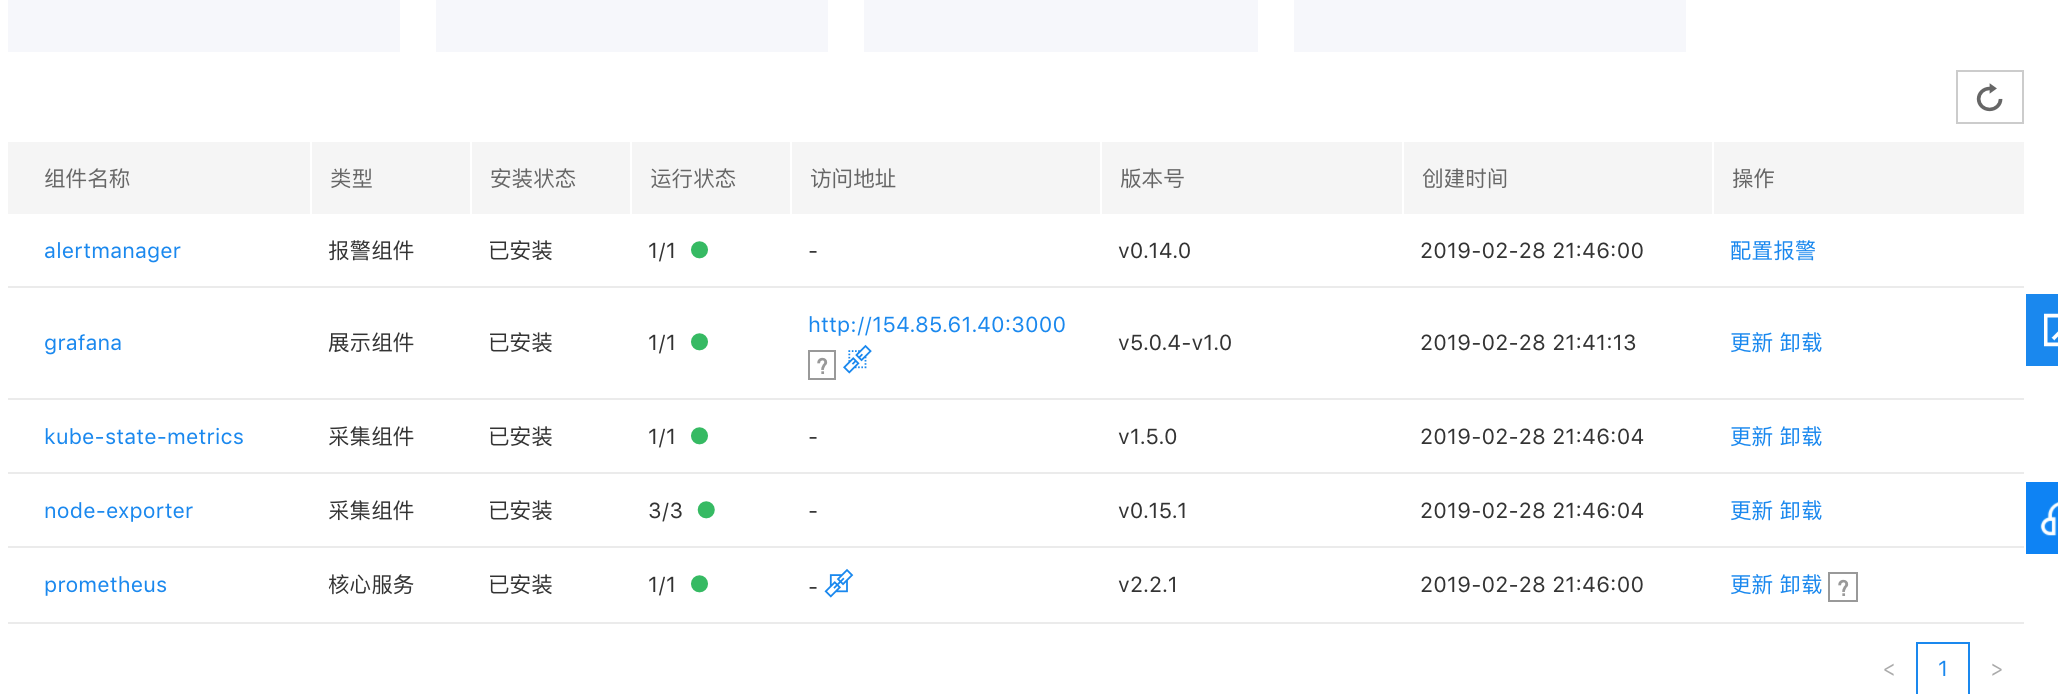Click the lower blue side tab icon
Image resolution: width=2058 pixels, height=694 pixels.
click(x=2042, y=518)
